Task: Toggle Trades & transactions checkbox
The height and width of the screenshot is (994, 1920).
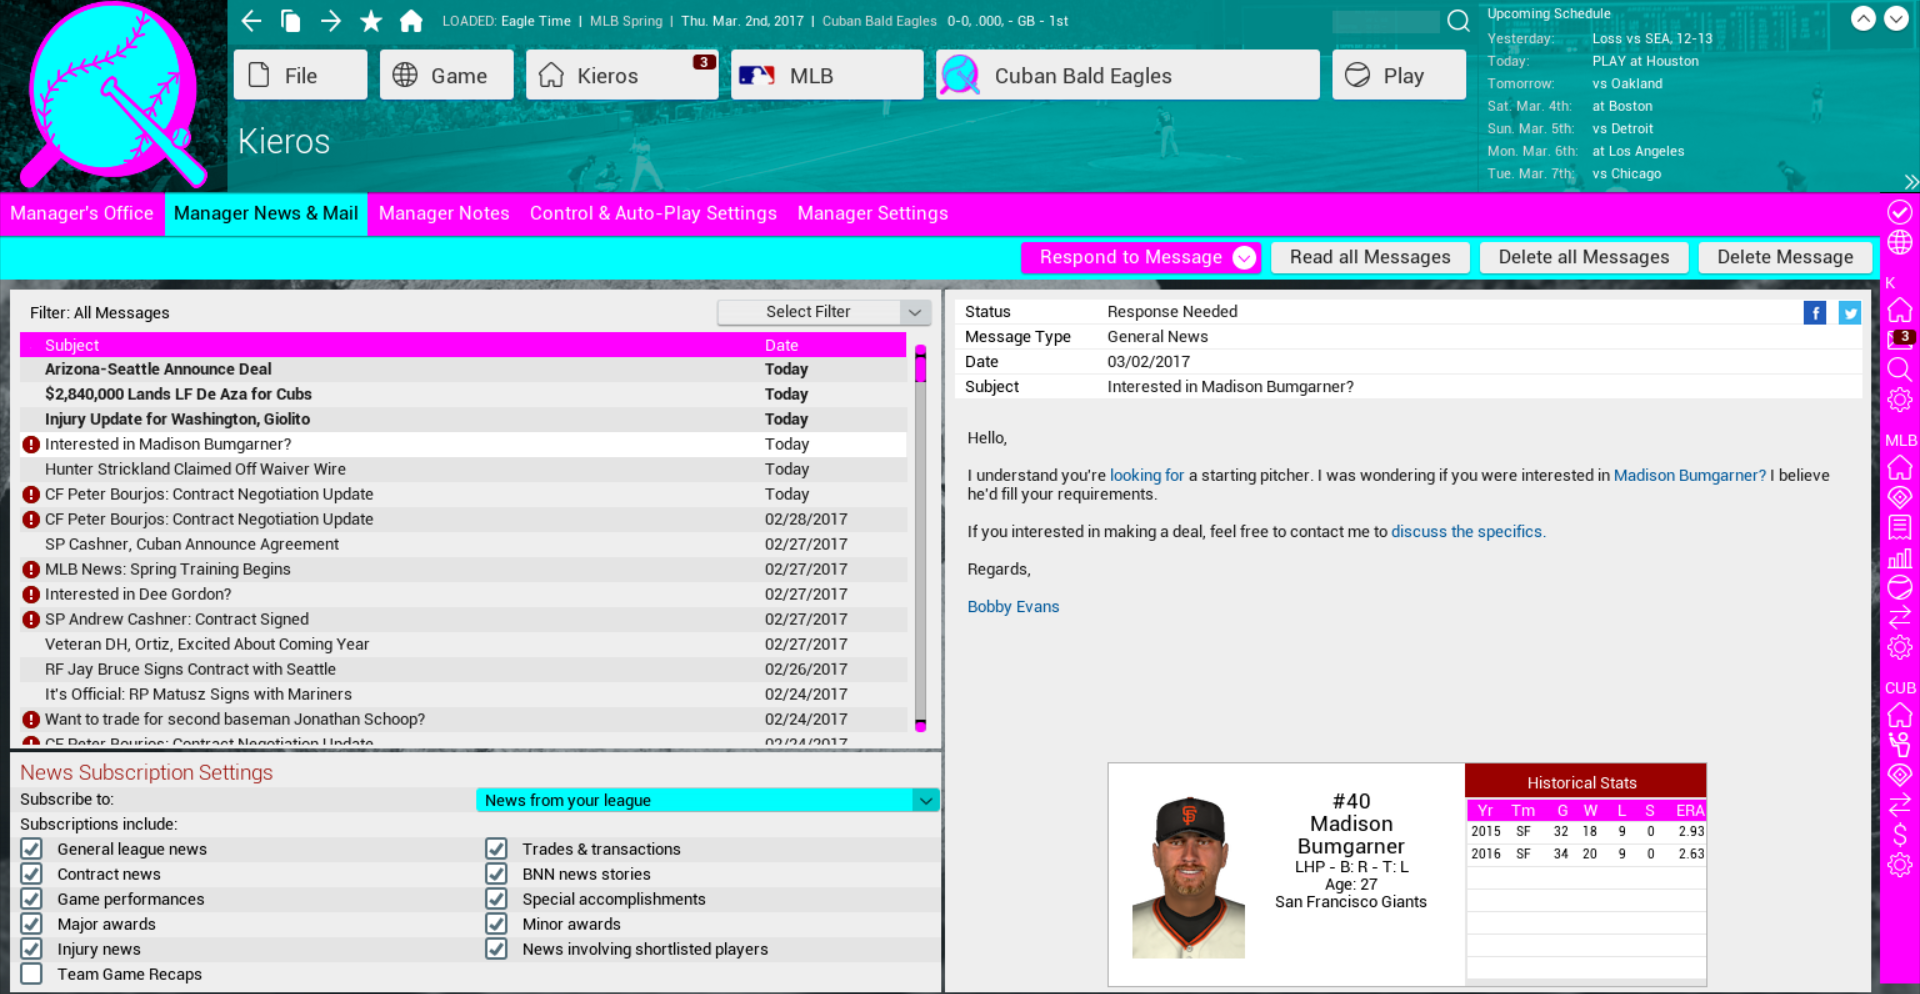Action: pyautogui.click(x=496, y=849)
